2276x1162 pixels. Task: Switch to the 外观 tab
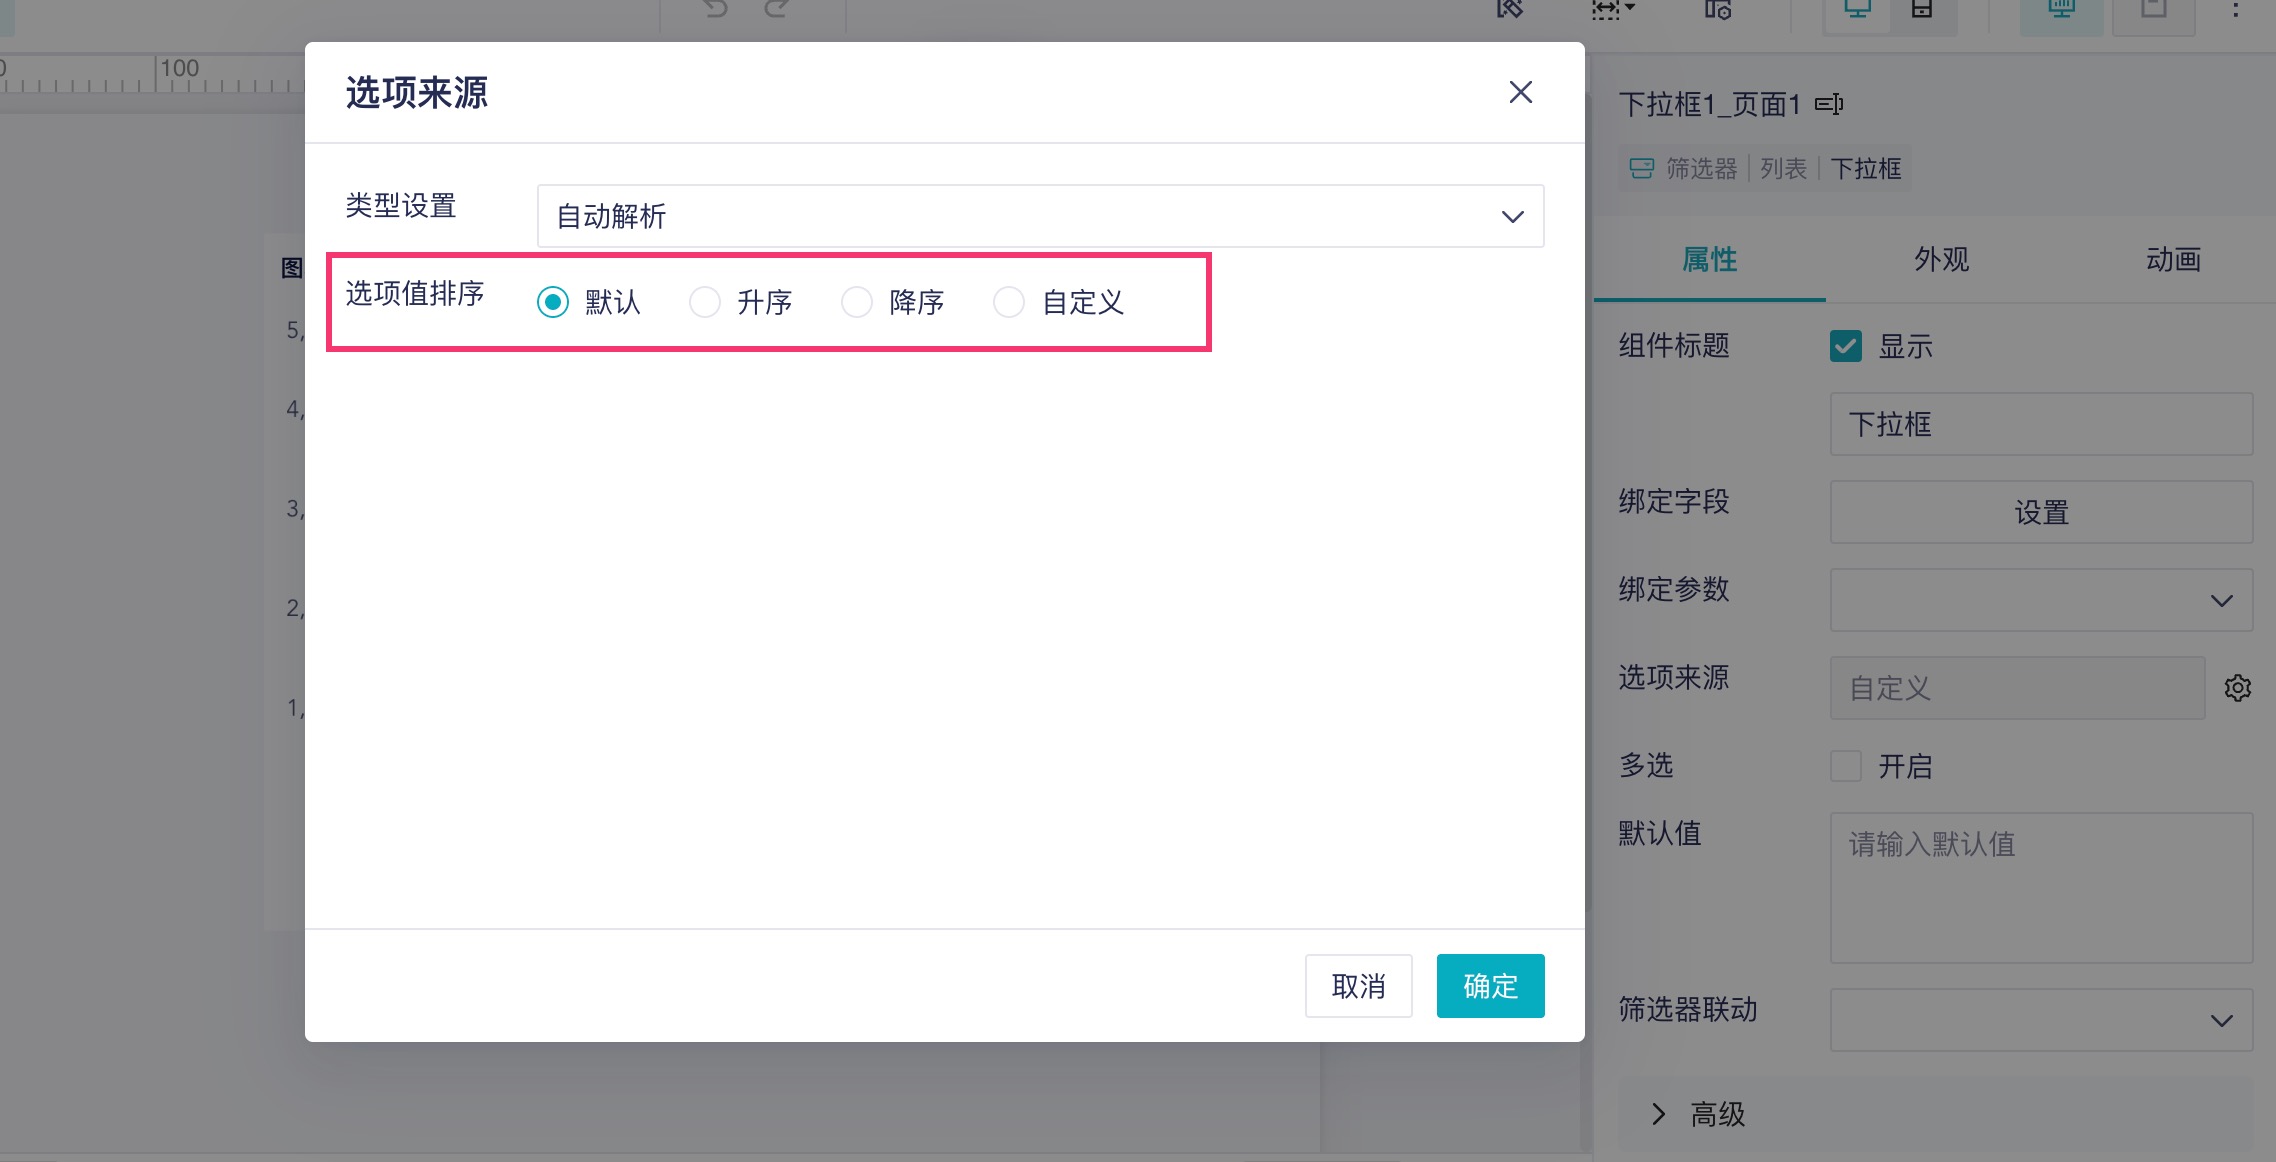point(1941,260)
